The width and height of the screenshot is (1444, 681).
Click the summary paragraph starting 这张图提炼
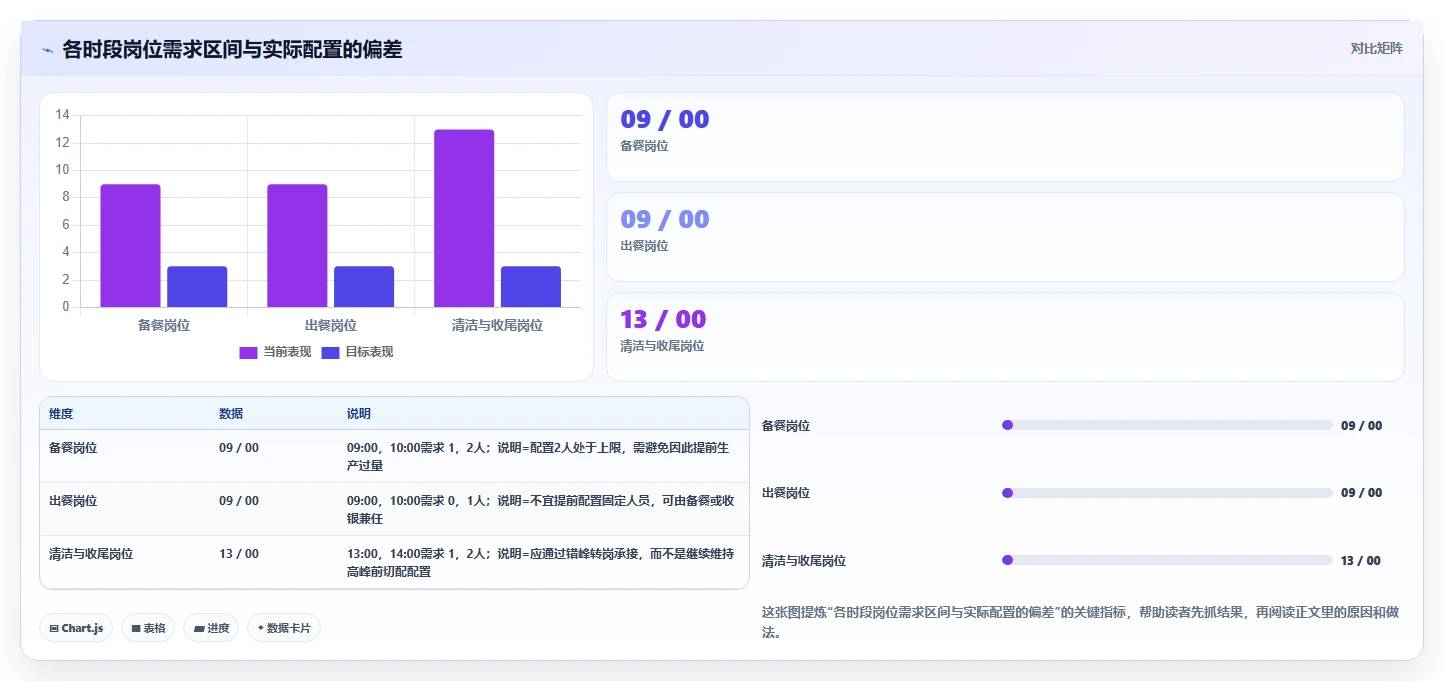click(1080, 622)
